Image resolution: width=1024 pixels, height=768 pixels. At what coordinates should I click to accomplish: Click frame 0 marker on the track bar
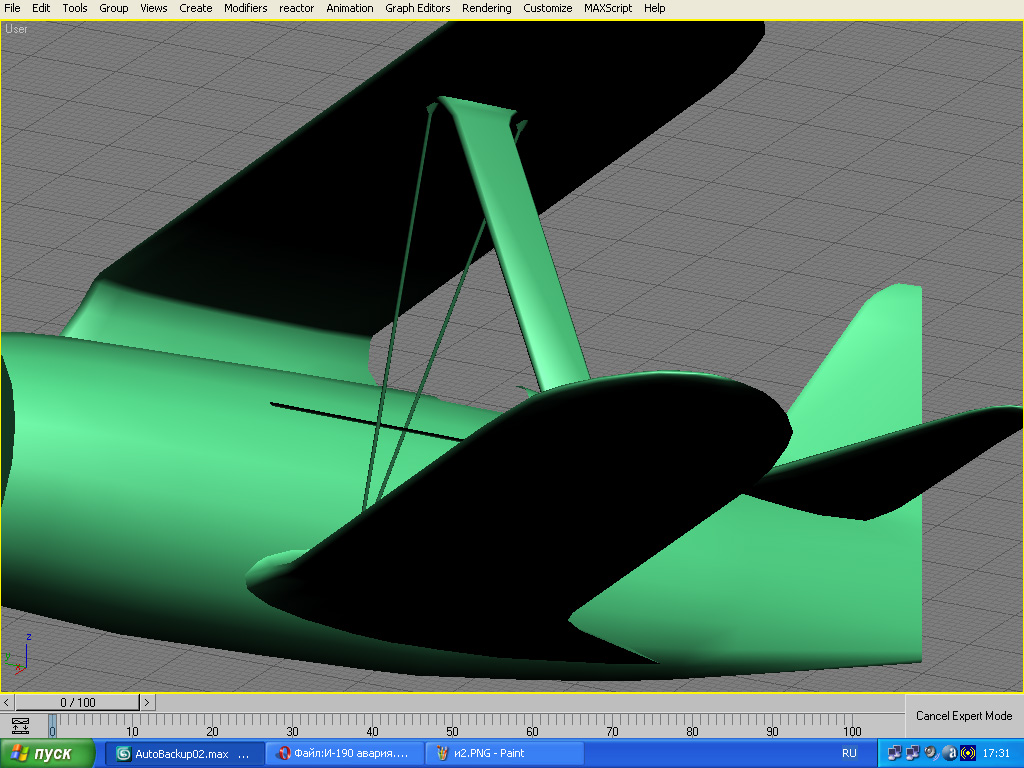(52, 726)
